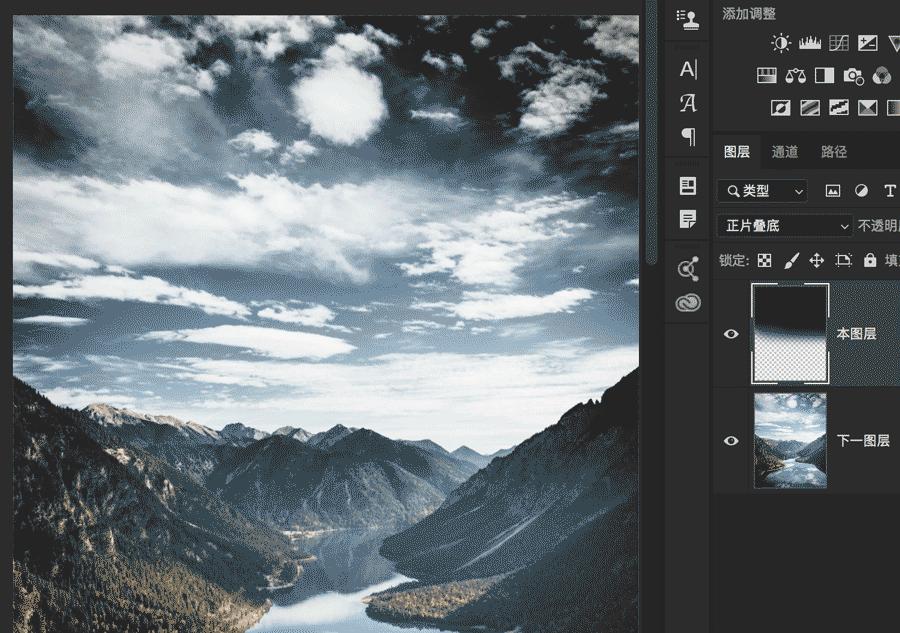Select the 本图层 gradient thumbnail

click(790, 333)
